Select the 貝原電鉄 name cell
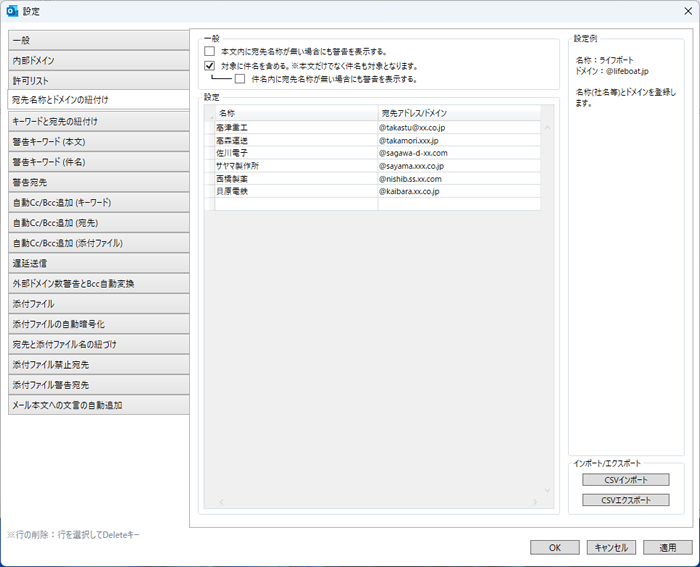 296,191
